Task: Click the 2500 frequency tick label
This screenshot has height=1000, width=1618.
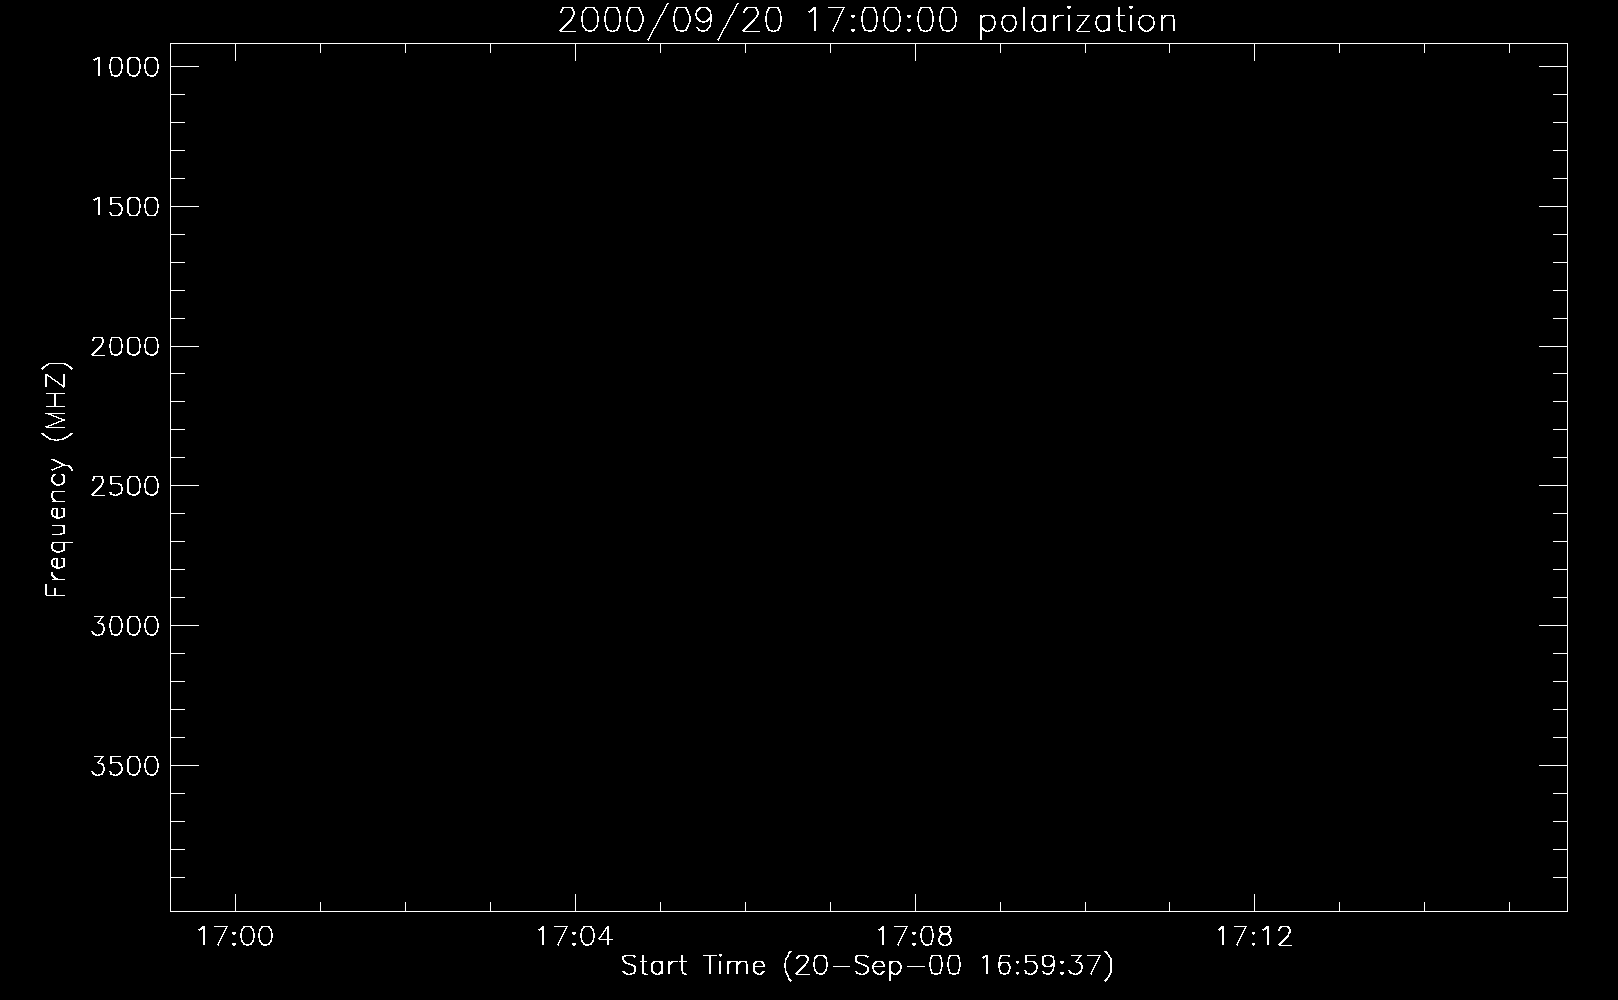Action: (x=124, y=486)
